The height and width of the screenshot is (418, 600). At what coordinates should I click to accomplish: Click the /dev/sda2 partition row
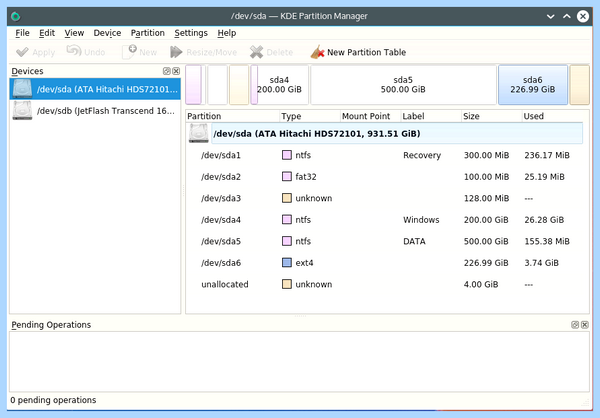tap(386, 176)
